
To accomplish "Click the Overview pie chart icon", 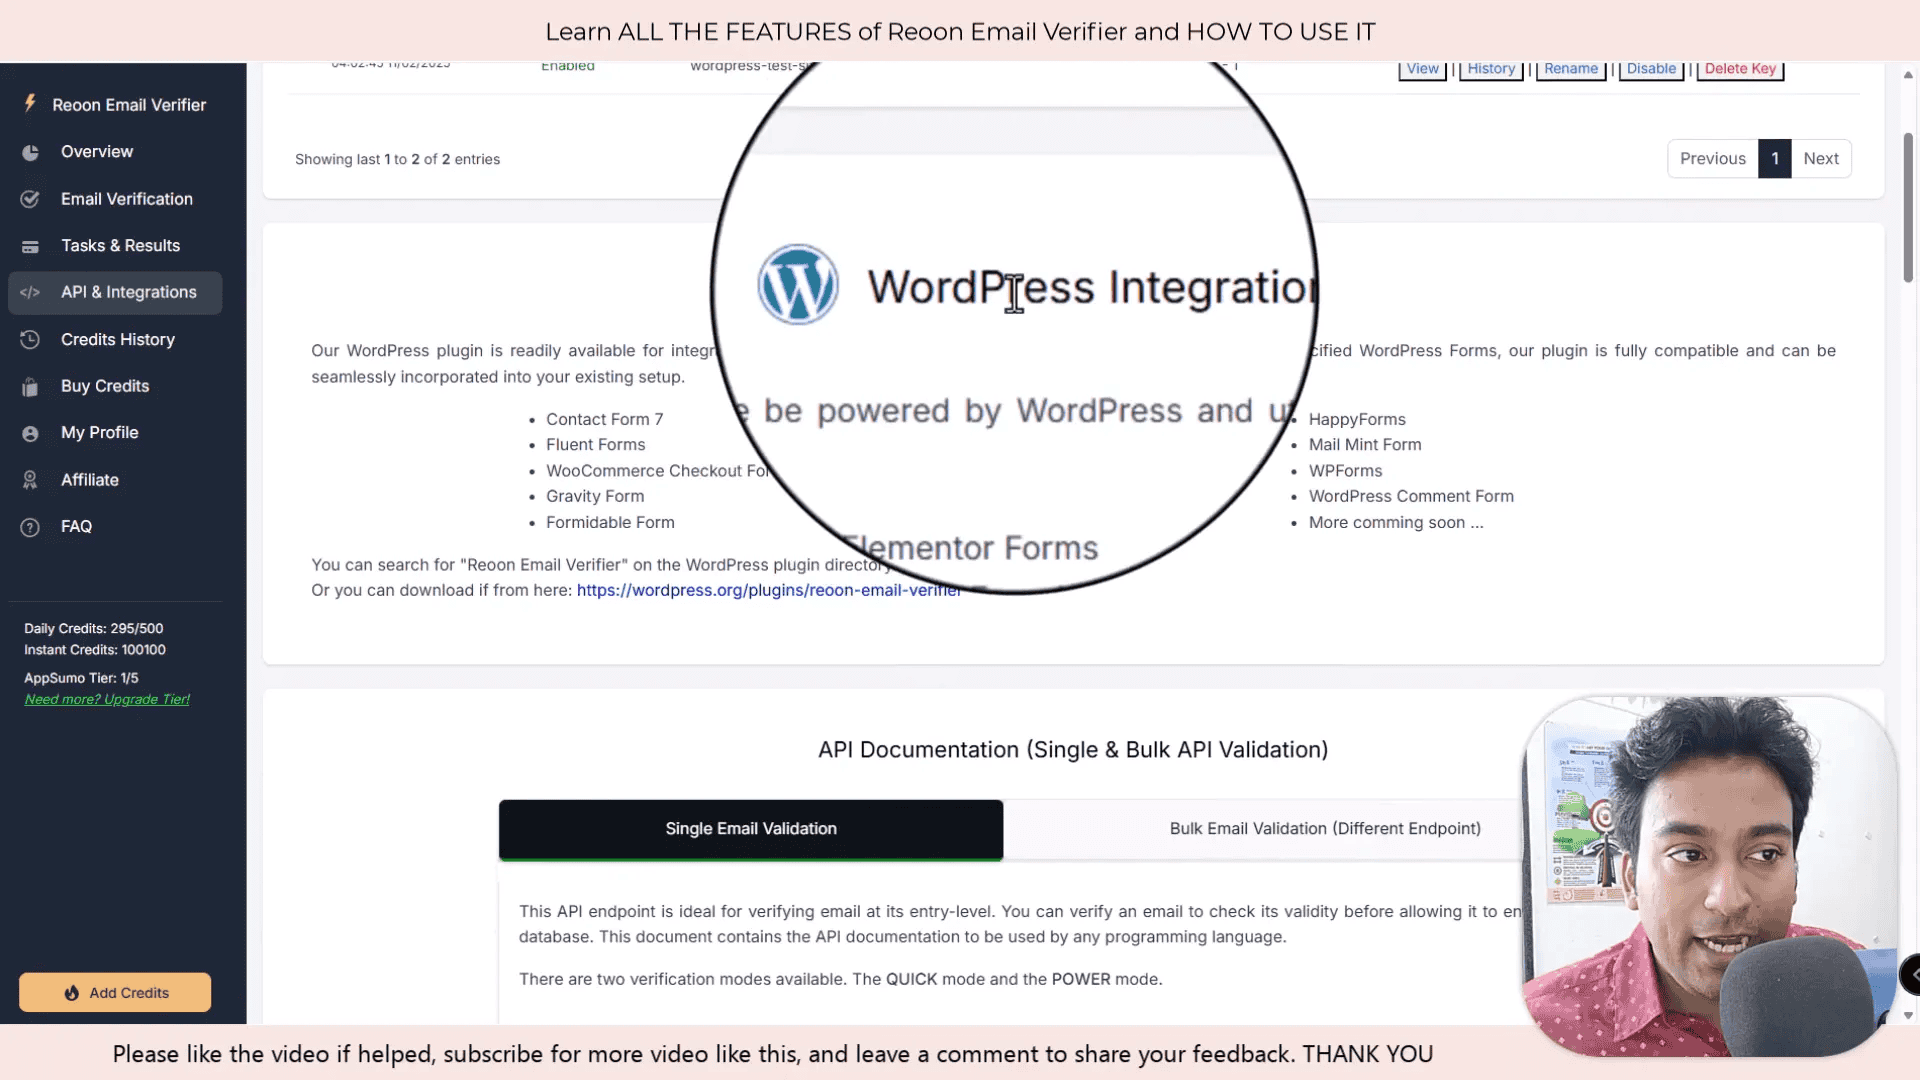I will (x=30, y=152).
